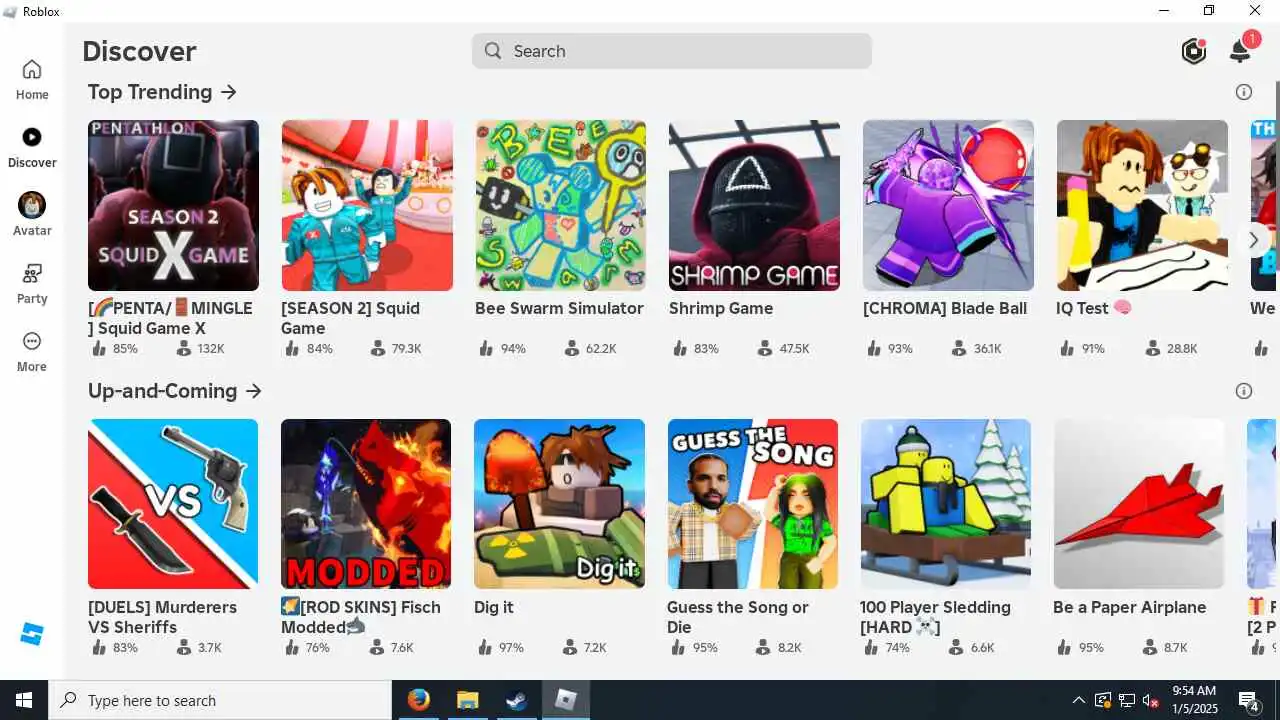This screenshot has height=720, width=1280.
Task: Open the Bee Swarm Simulator title
Action: pyautogui.click(x=559, y=308)
